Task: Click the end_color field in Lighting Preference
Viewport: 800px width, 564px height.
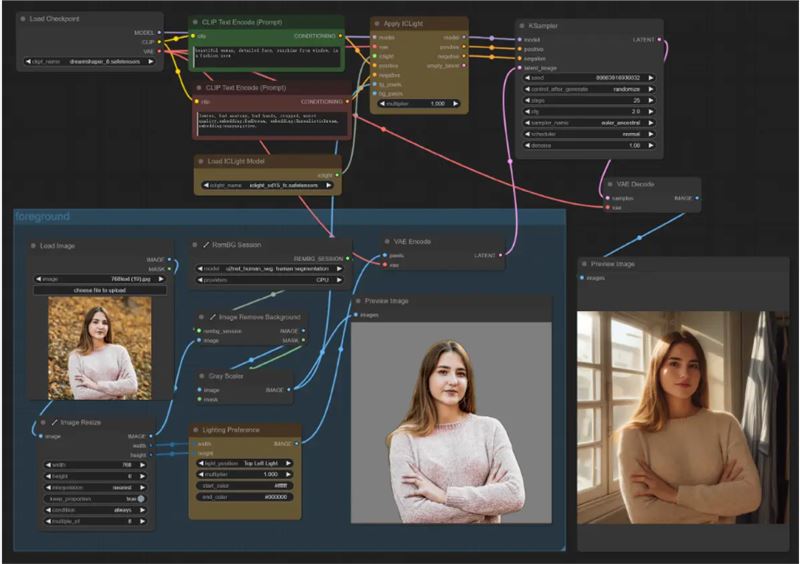Action: pyautogui.click(x=245, y=497)
